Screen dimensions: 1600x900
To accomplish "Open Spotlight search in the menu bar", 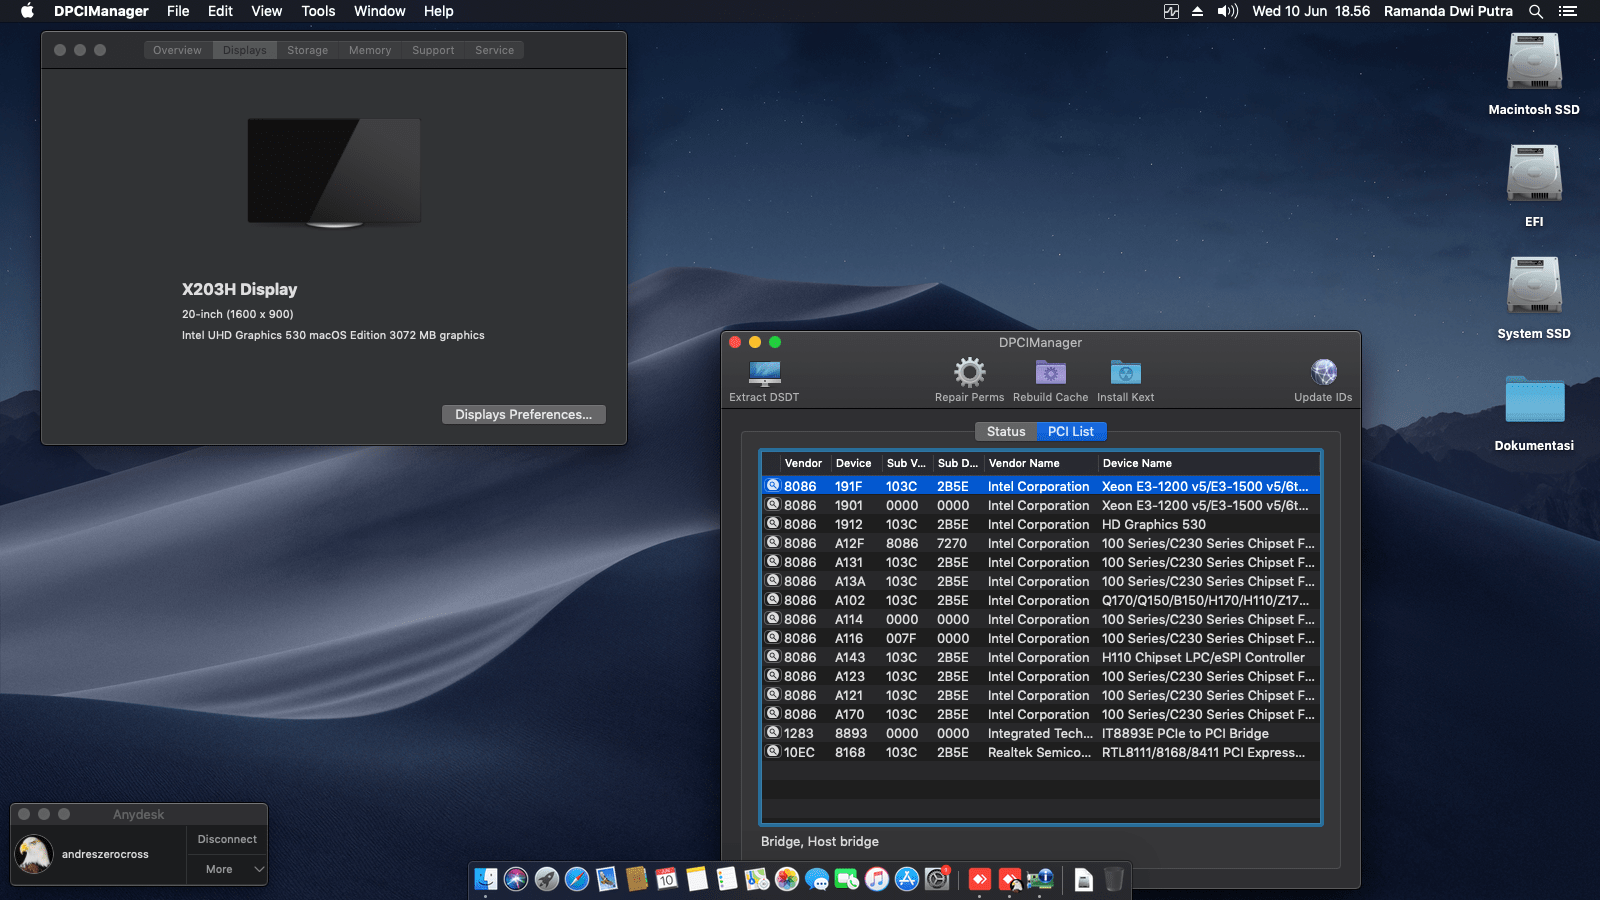I will (x=1536, y=11).
